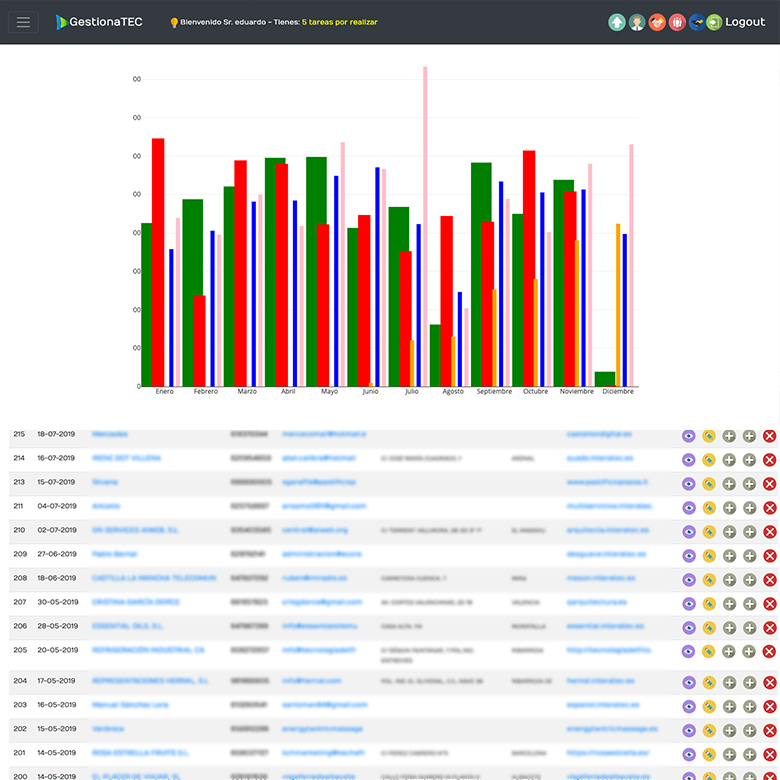Click first gray plus icon on row 211

pyautogui.click(x=729, y=508)
